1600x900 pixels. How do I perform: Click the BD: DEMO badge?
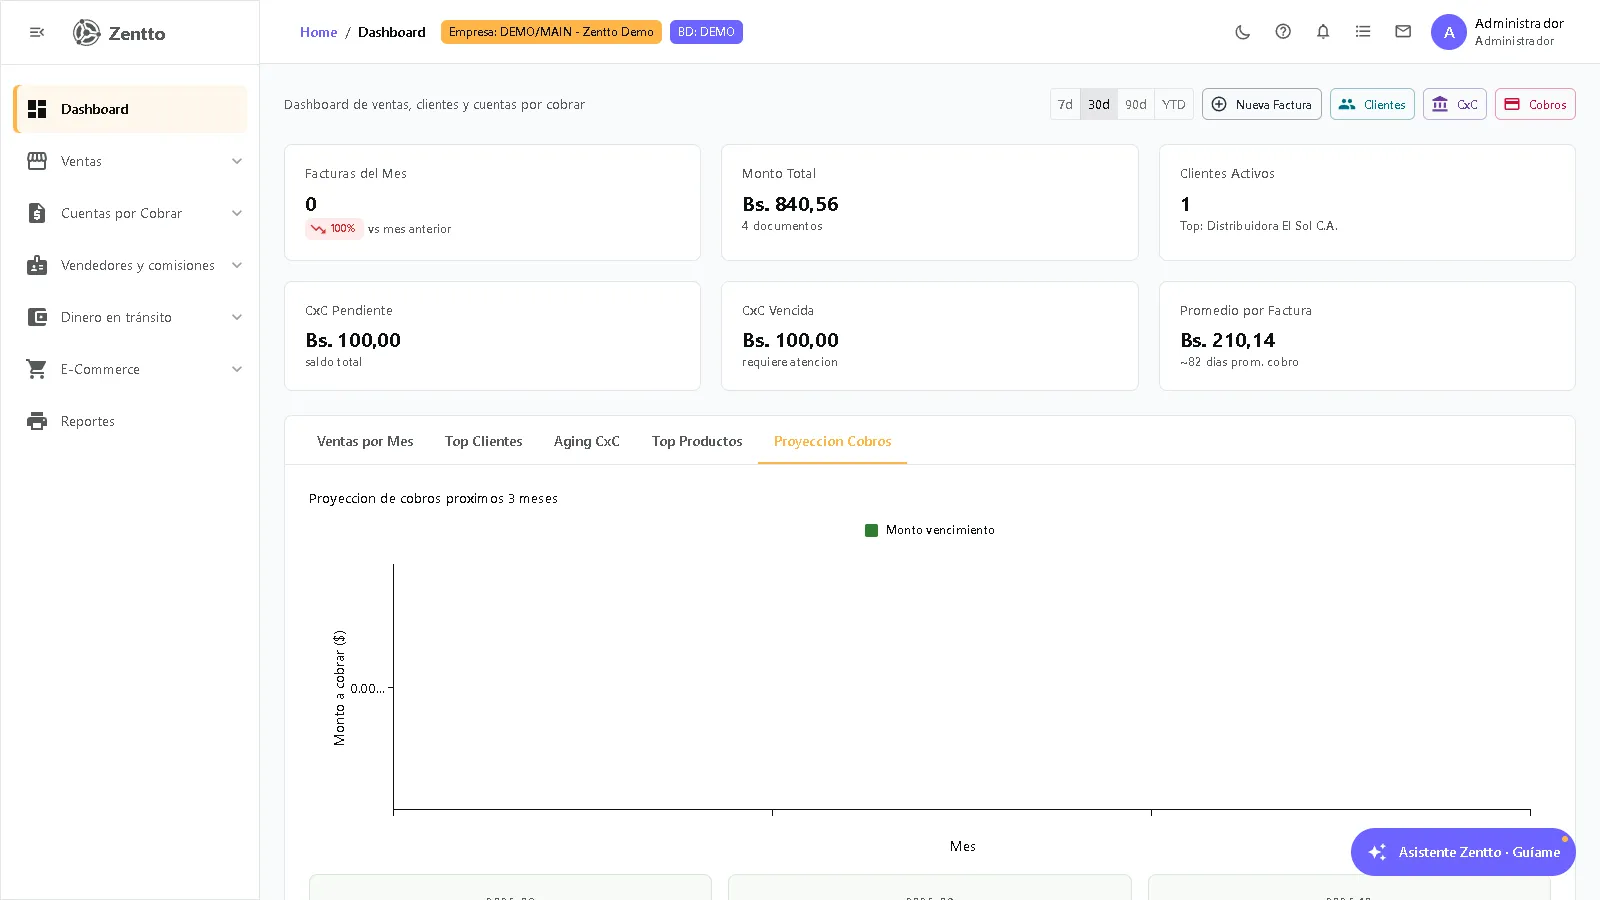click(x=706, y=32)
